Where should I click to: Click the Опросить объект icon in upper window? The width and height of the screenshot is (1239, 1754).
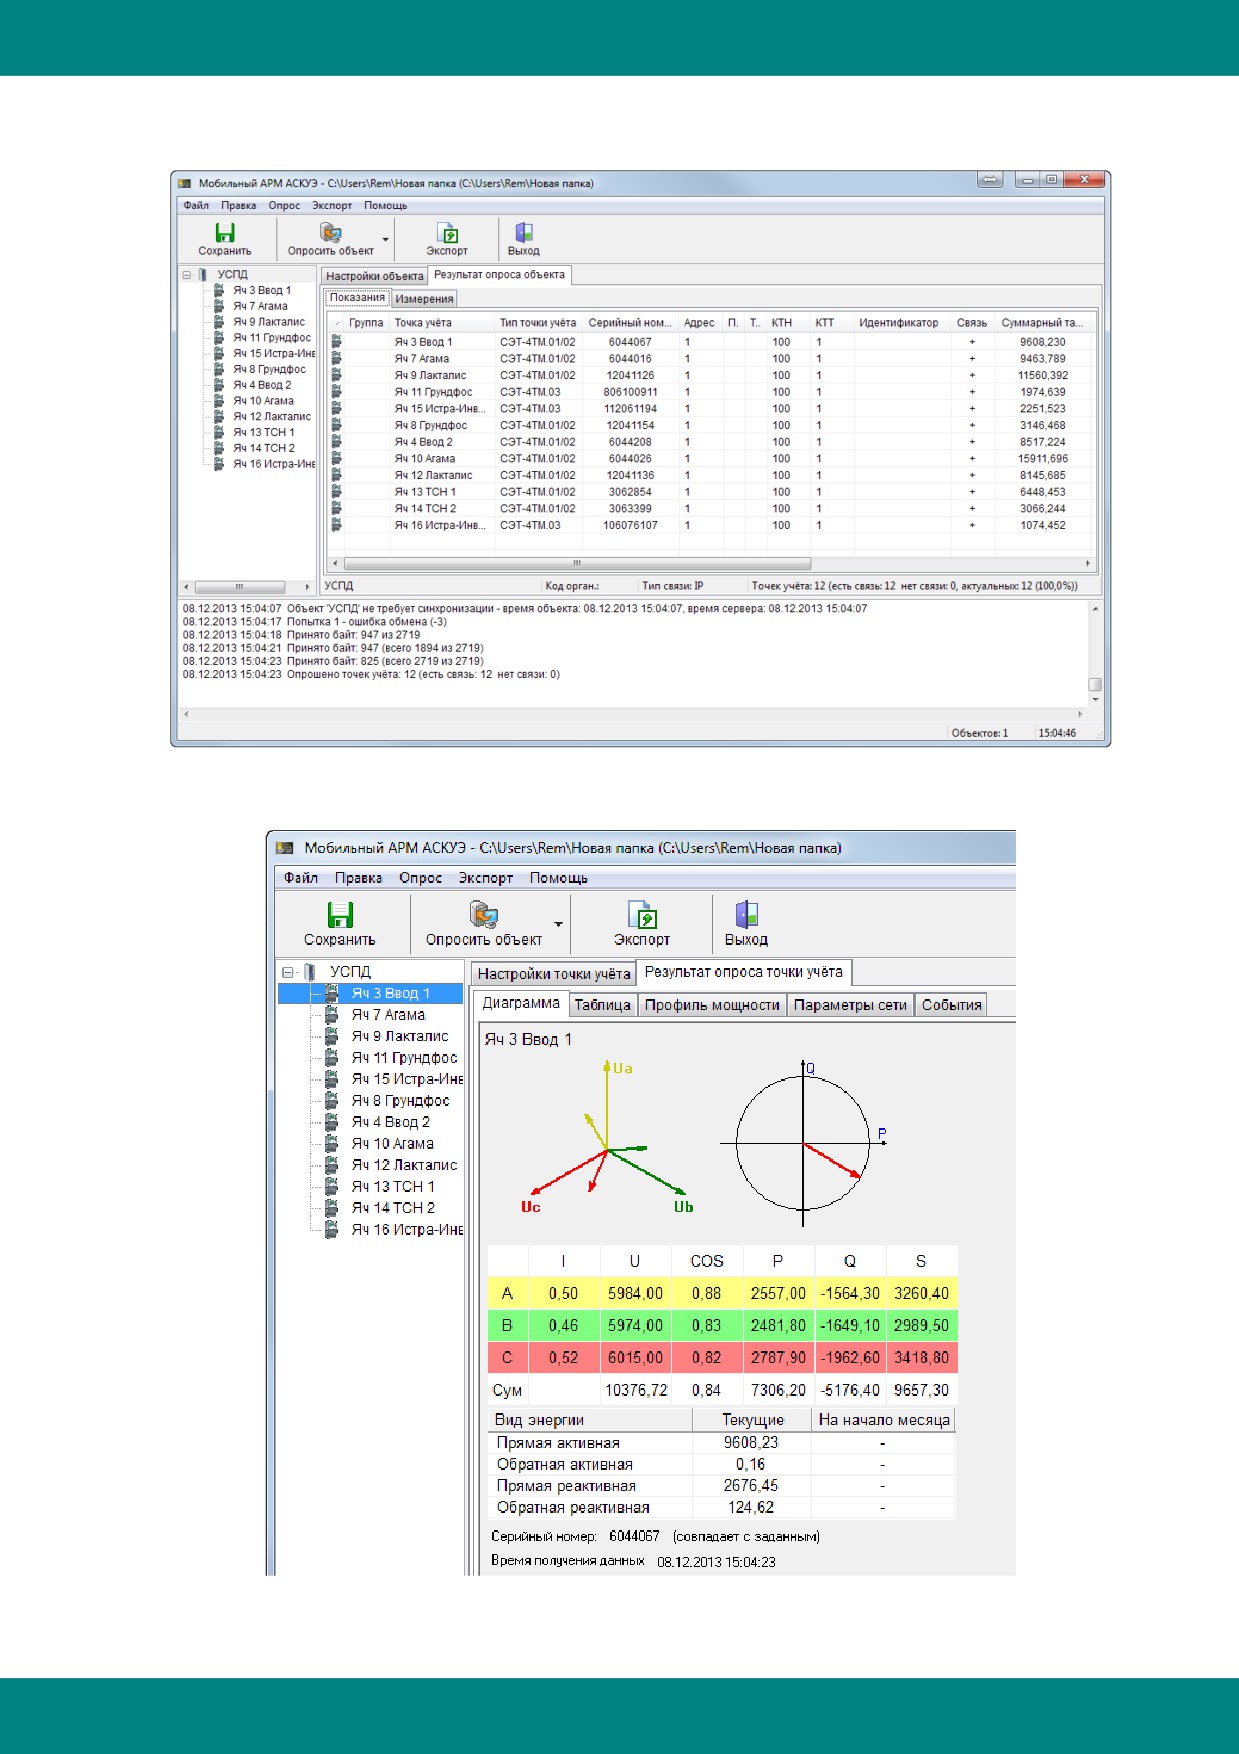pyautogui.click(x=330, y=232)
